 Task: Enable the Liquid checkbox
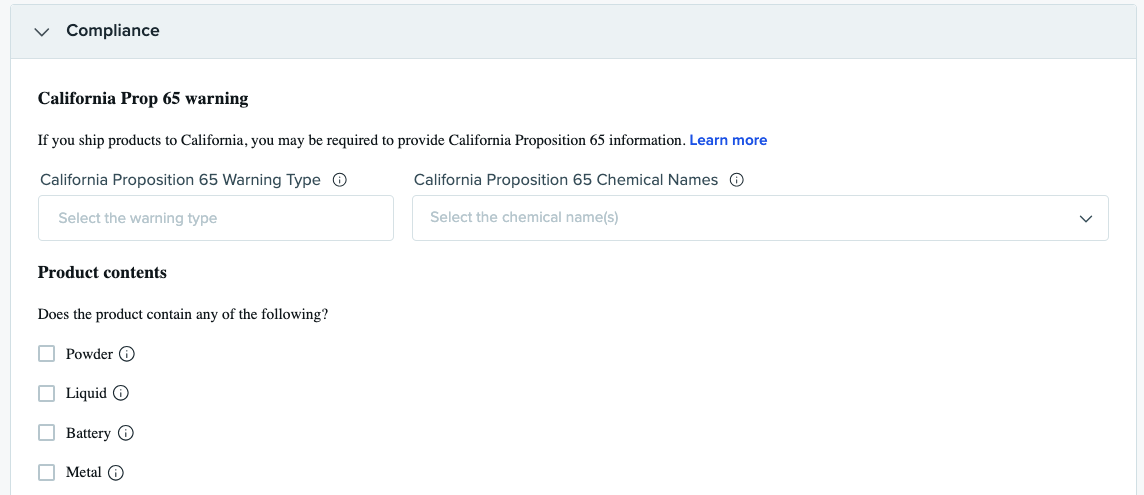pos(46,394)
